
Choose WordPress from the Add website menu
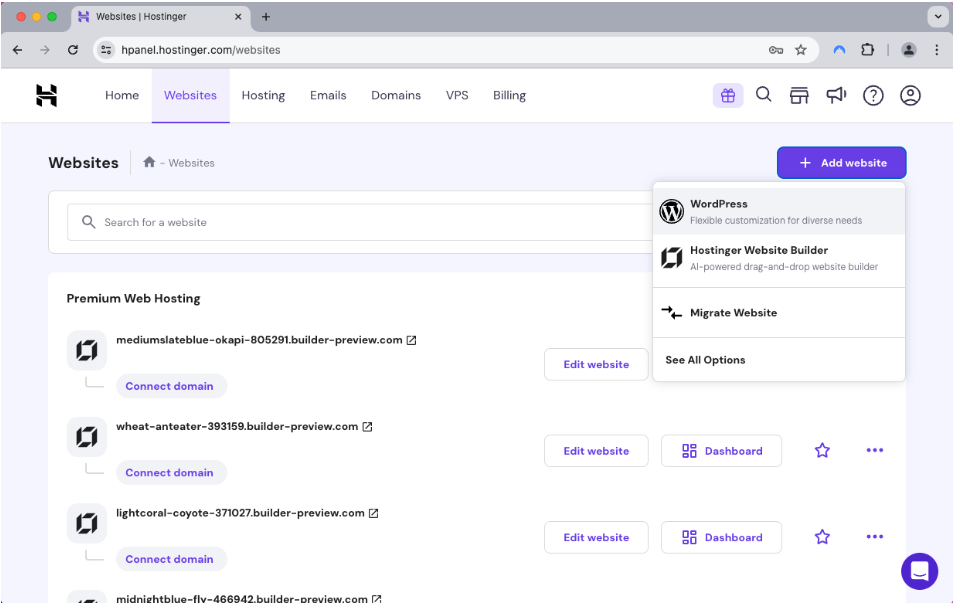(x=779, y=211)
